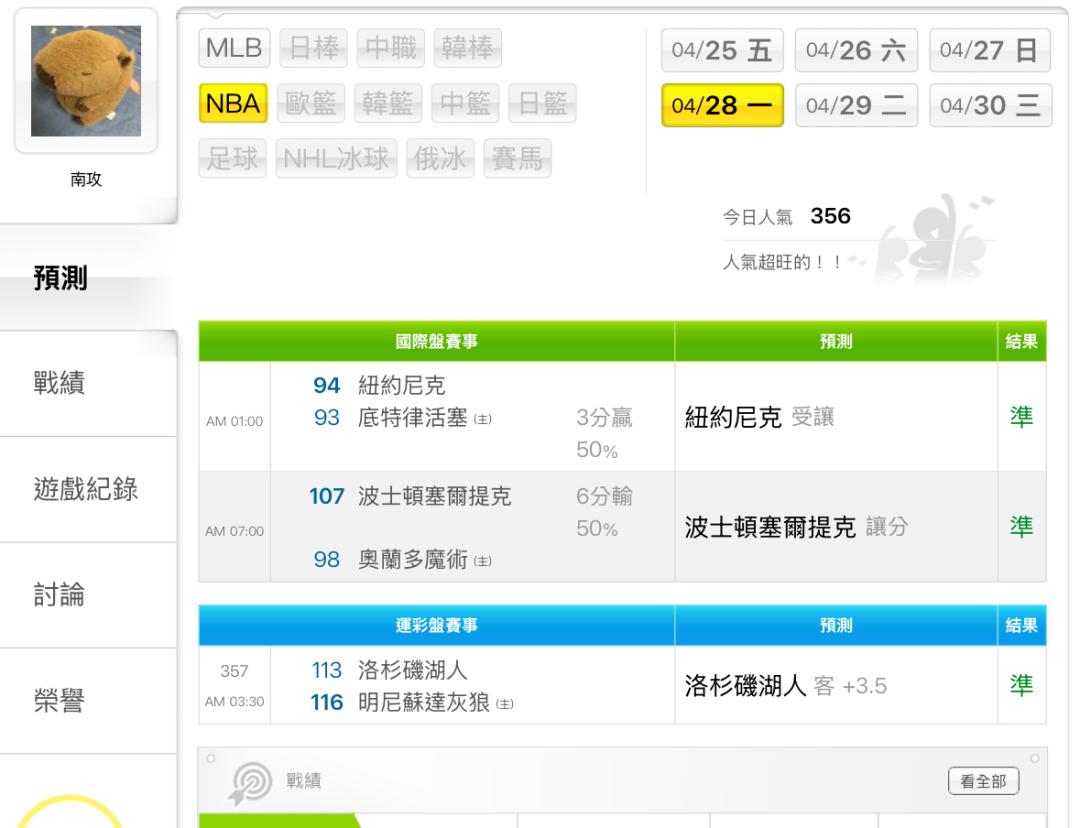This screenshot has height=828, width=1080.
Task: Switch to date 04/27 日
Action: 990,50
